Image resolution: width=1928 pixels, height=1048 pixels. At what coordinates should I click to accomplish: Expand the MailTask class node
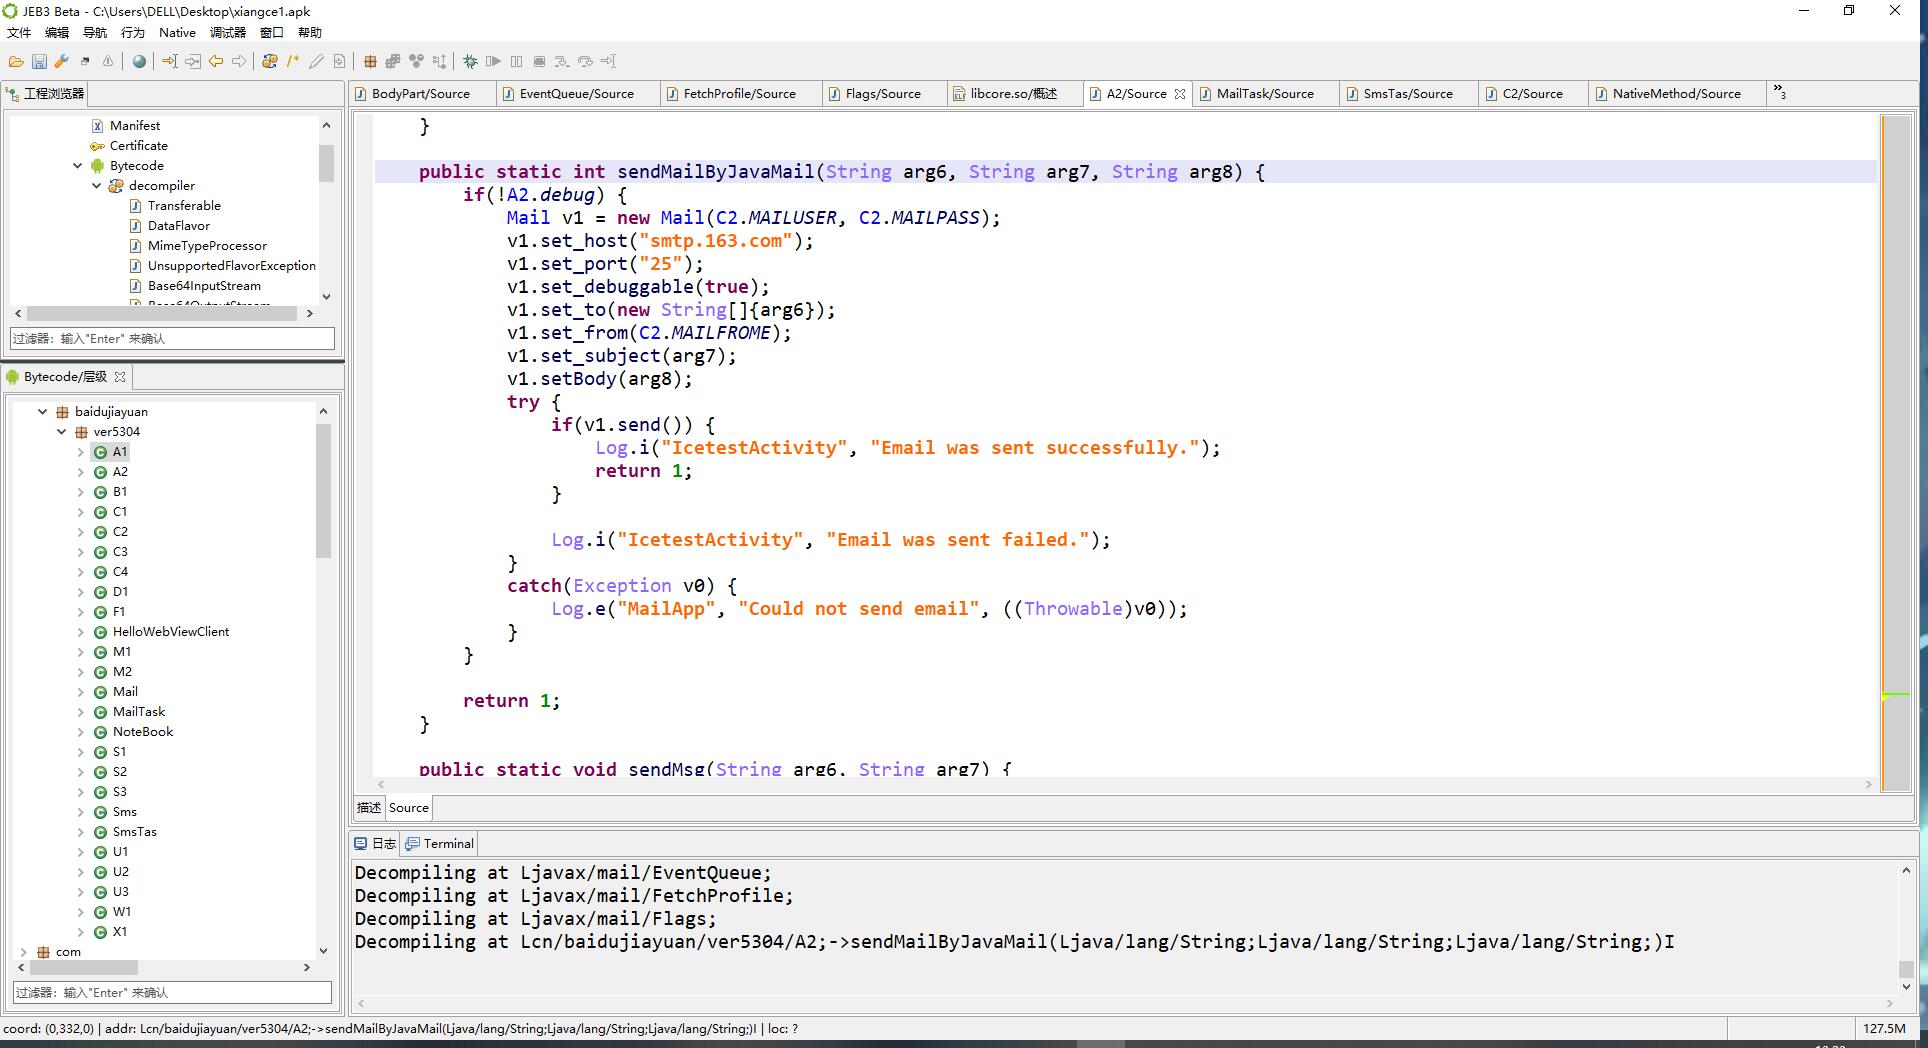(x=81, y=712)
